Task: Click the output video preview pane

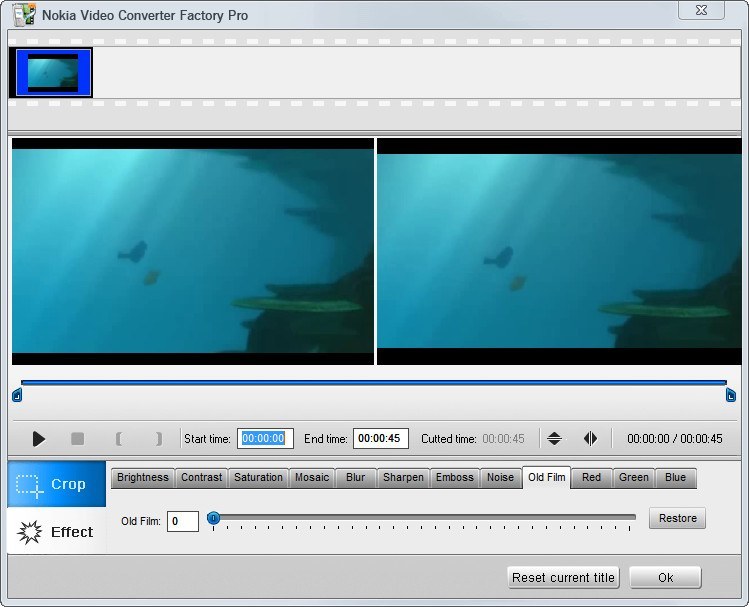Action: click(x=559, y=251)
